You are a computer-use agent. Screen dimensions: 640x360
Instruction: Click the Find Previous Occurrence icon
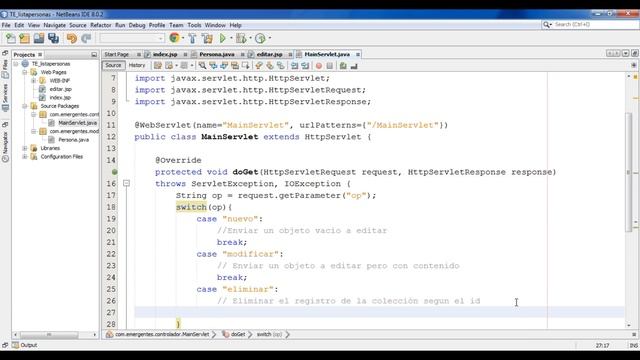pyautogui.click(x=213, y=66)
